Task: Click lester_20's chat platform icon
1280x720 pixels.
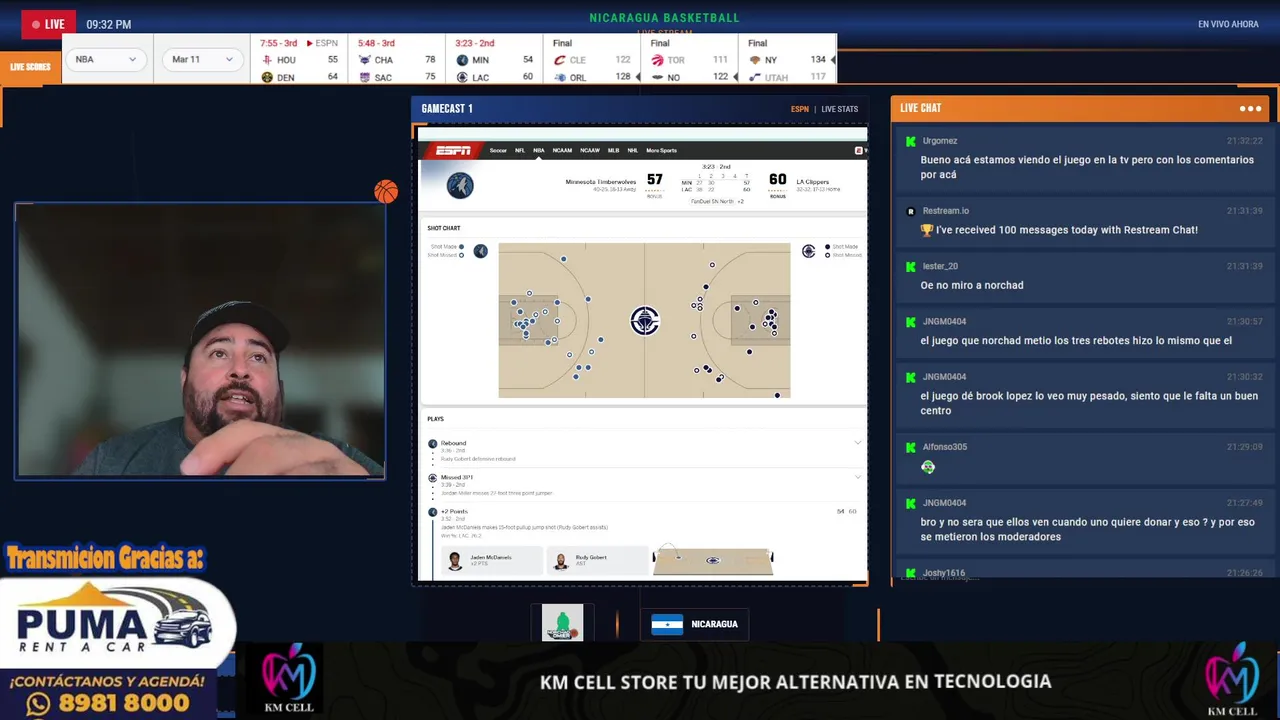Action: pyautogui.click(x=911, y=267)
